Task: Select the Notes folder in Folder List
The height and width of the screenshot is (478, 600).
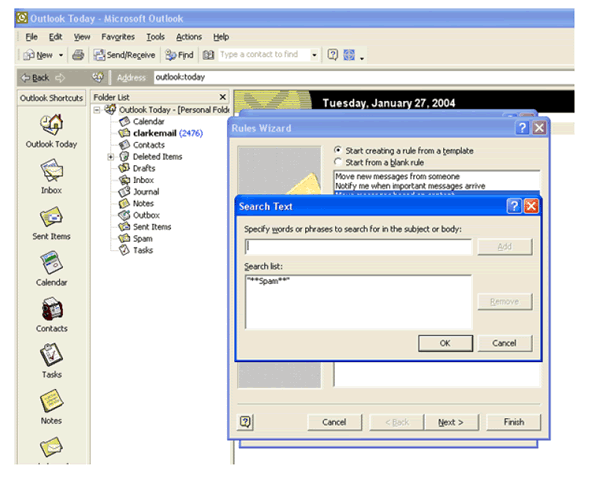Action: click(143, 204)
